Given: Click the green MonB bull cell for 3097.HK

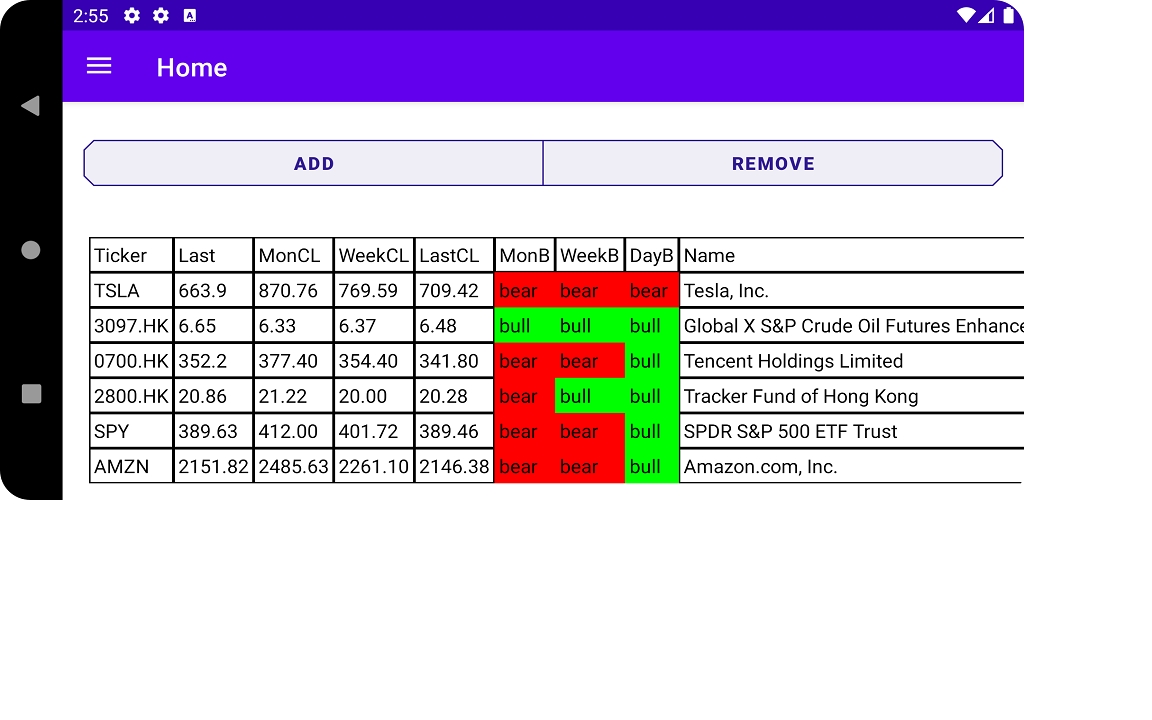Looking at the screenshot, I should pos(525,326).
